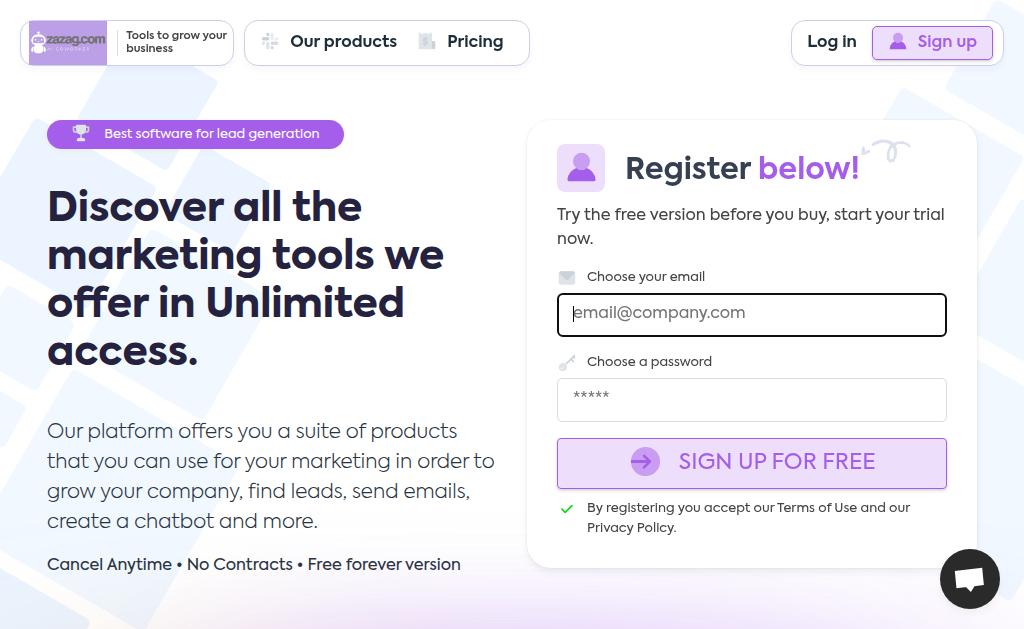Click the Slack-style icon beside Our products
This screenshot has width=1024, height=629.
[270, 42]
